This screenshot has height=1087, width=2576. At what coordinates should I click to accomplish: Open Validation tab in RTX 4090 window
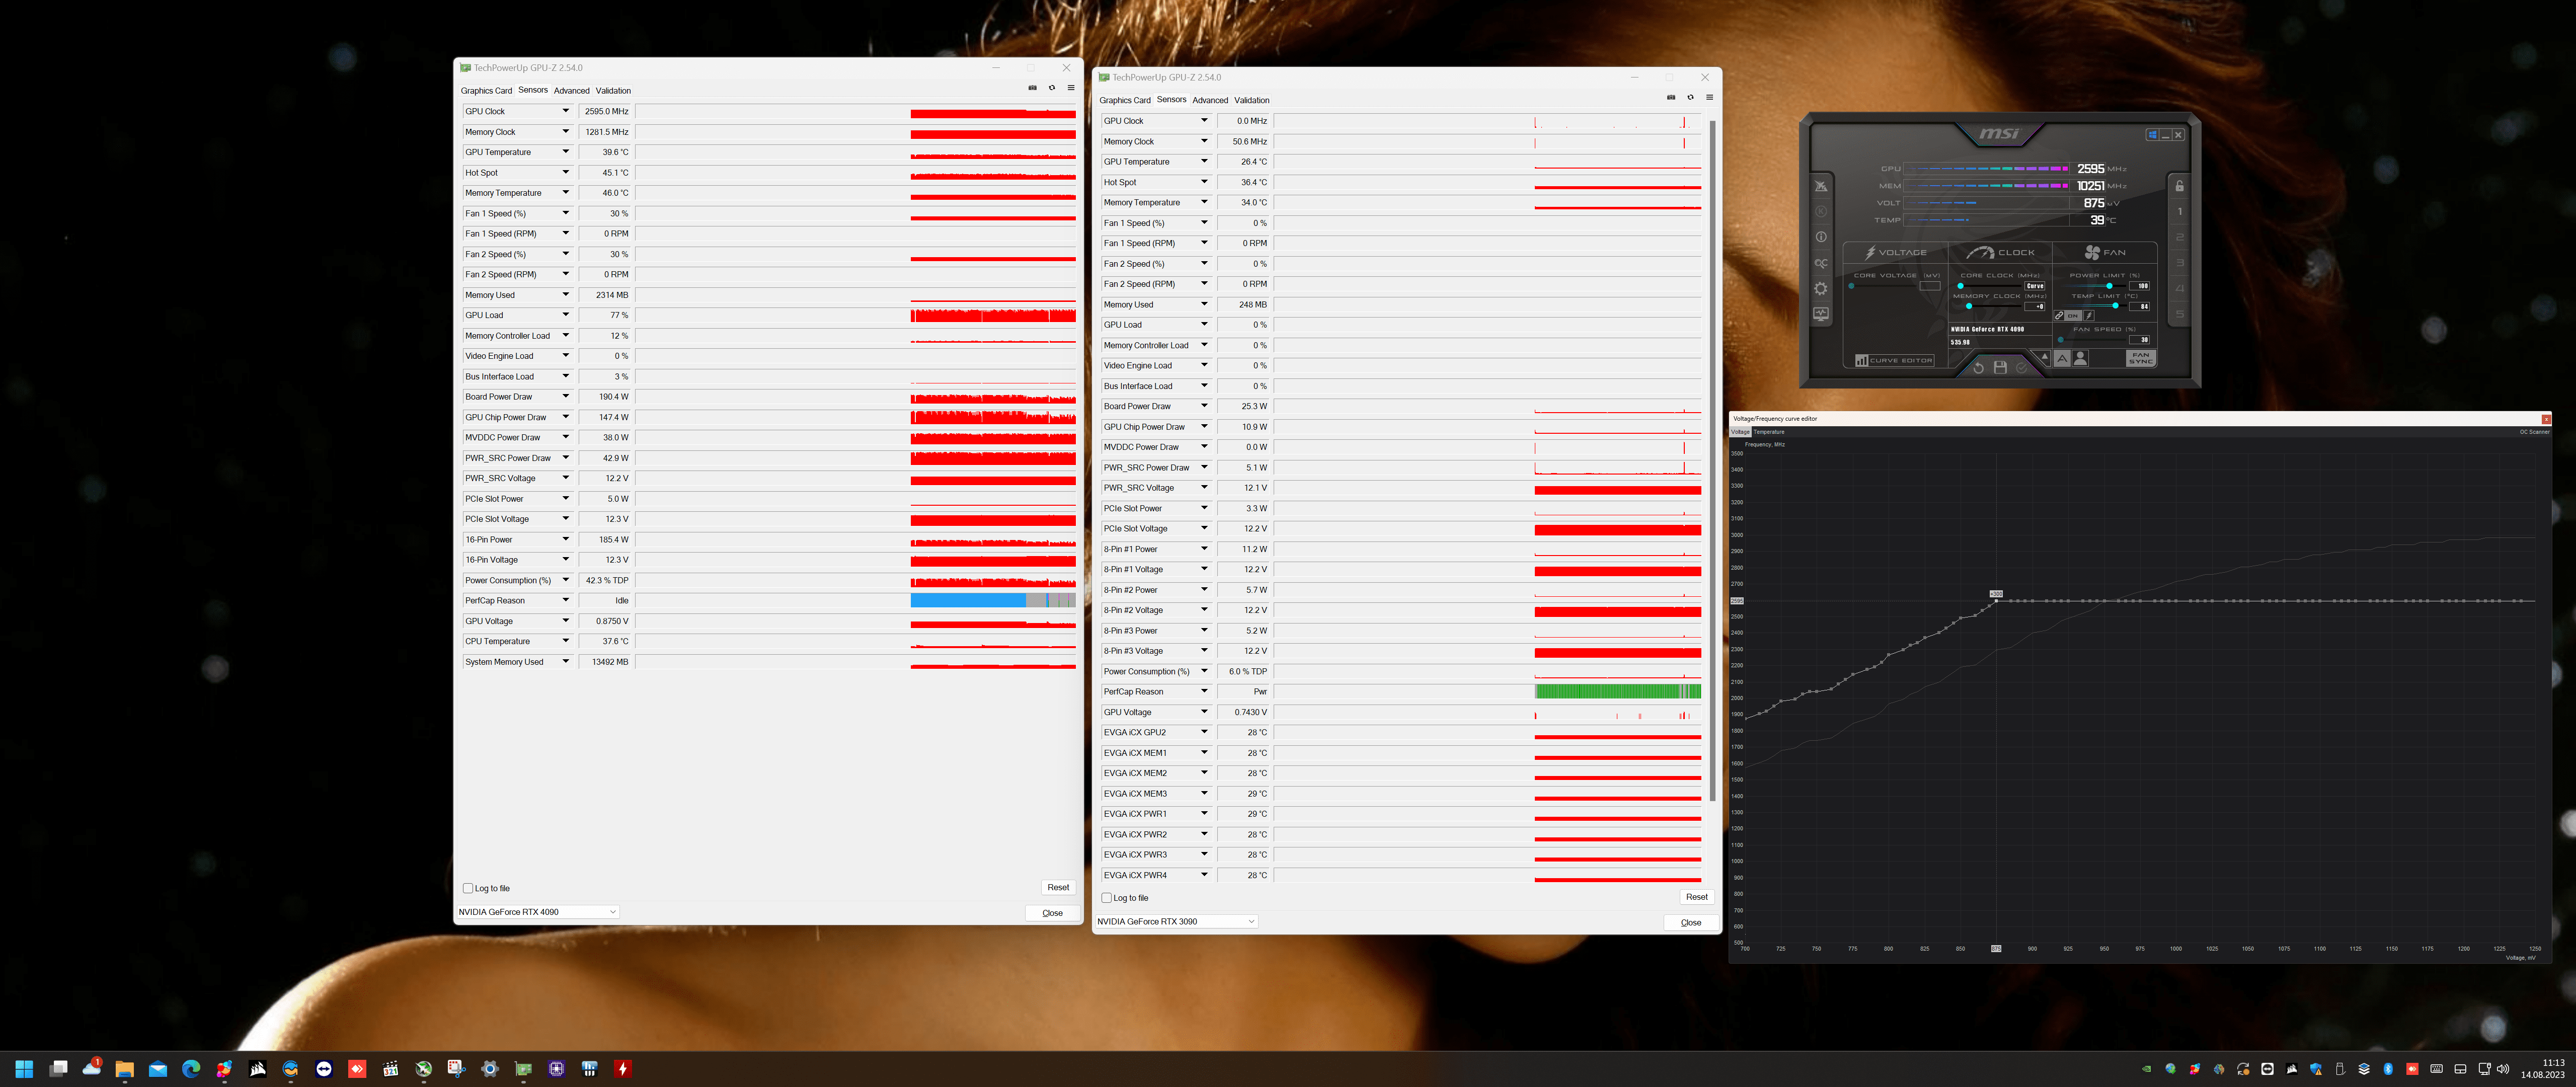[x=613, y=90]
